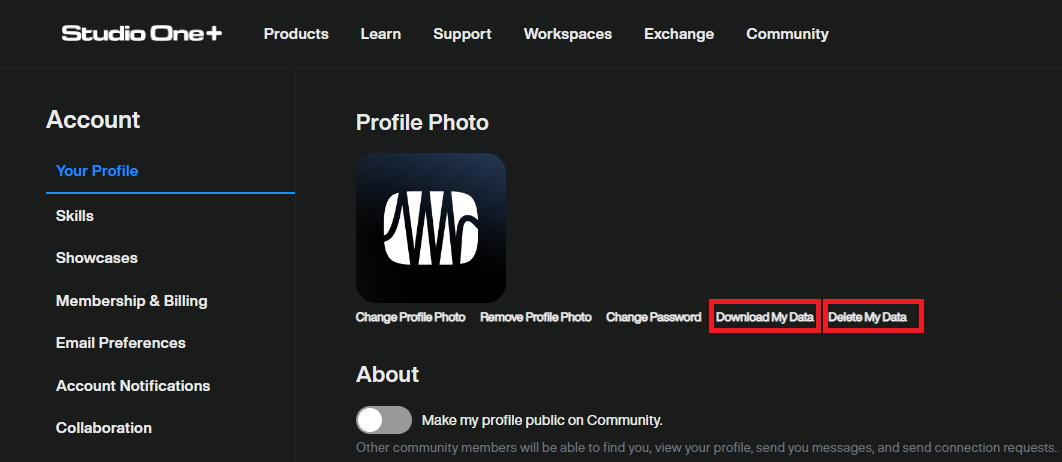The image size is (1062, 462).
Task: Open the Exchange section
Action: coord(679,34)
